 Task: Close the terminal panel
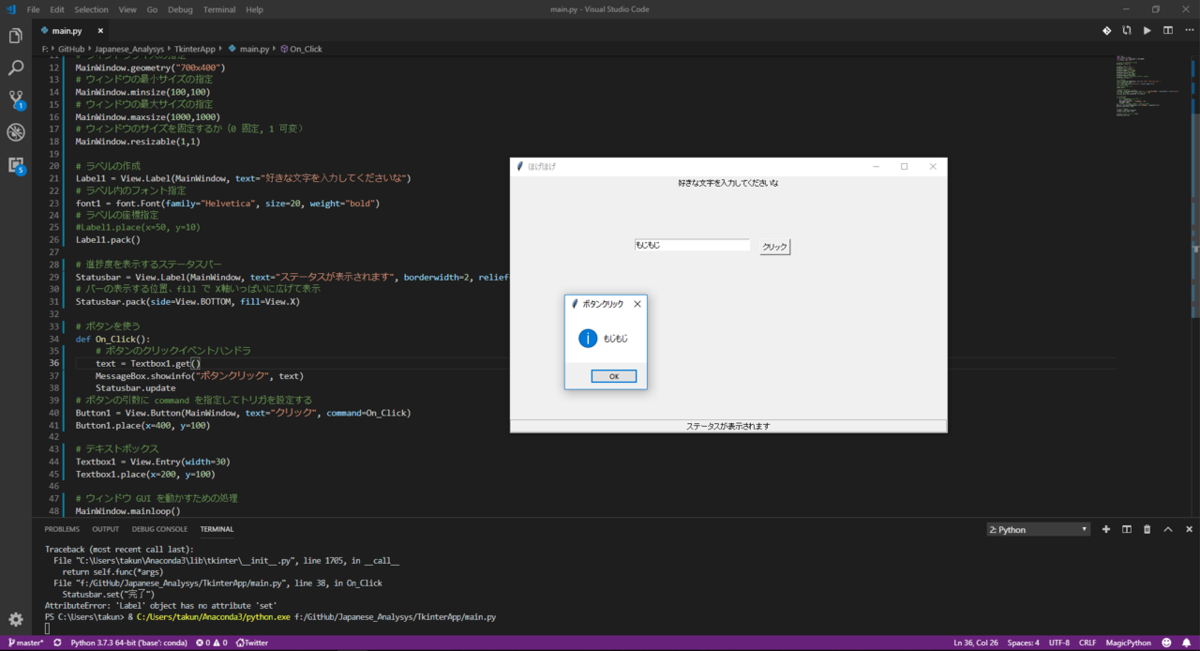pyautogui.click(x=1188, y=529)
